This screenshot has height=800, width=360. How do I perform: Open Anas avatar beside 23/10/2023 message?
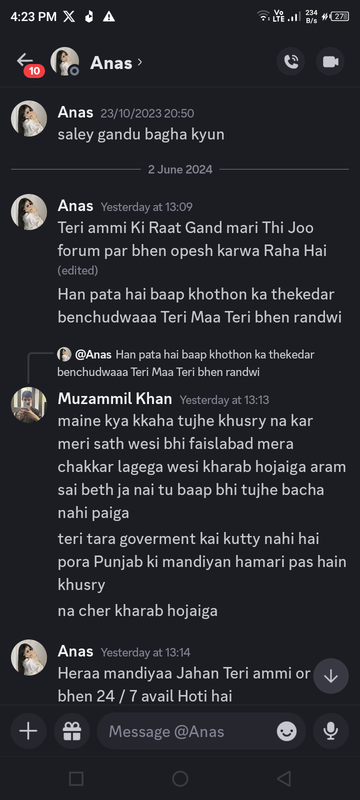point(29,118)
